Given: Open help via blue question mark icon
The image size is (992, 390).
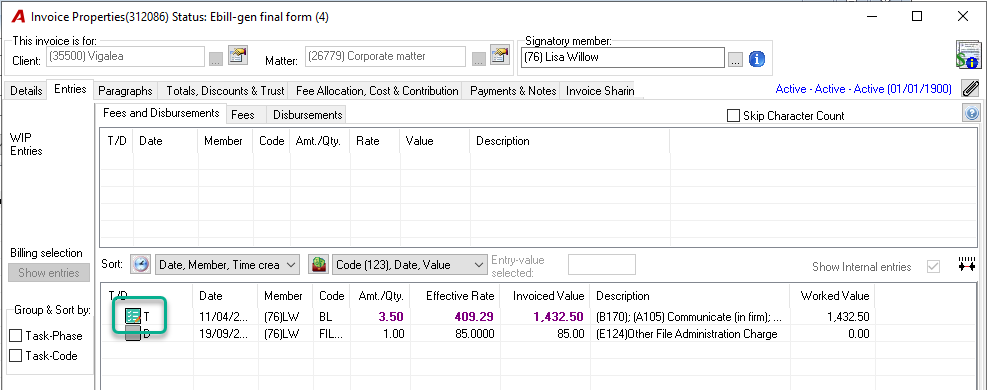Looking at the screenshot, I should (971, 113).
